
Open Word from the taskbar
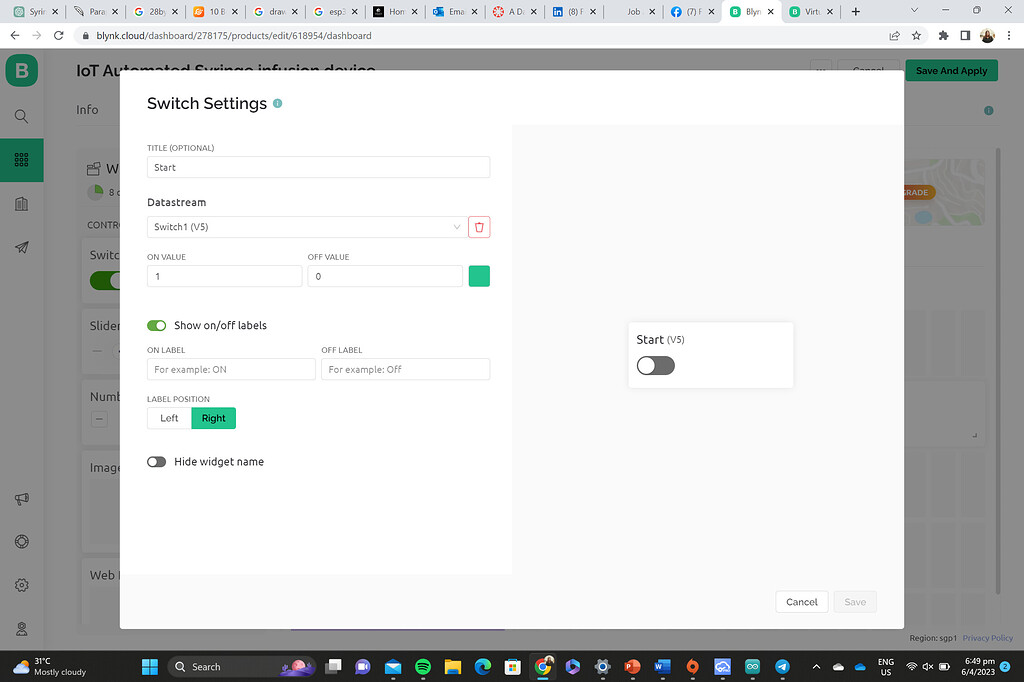[x=662, y=666]
